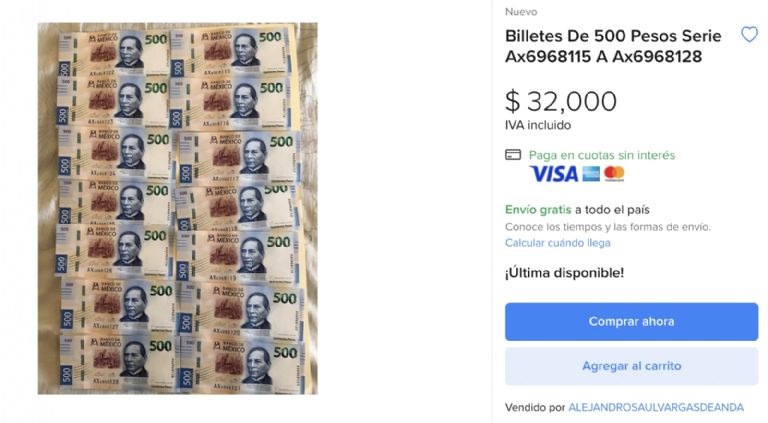Viewport: 768px width, 423px height.
Task: Open seller ALEJANDROSAULVARGASDEANDA profile link
Action: coord(656,407)
